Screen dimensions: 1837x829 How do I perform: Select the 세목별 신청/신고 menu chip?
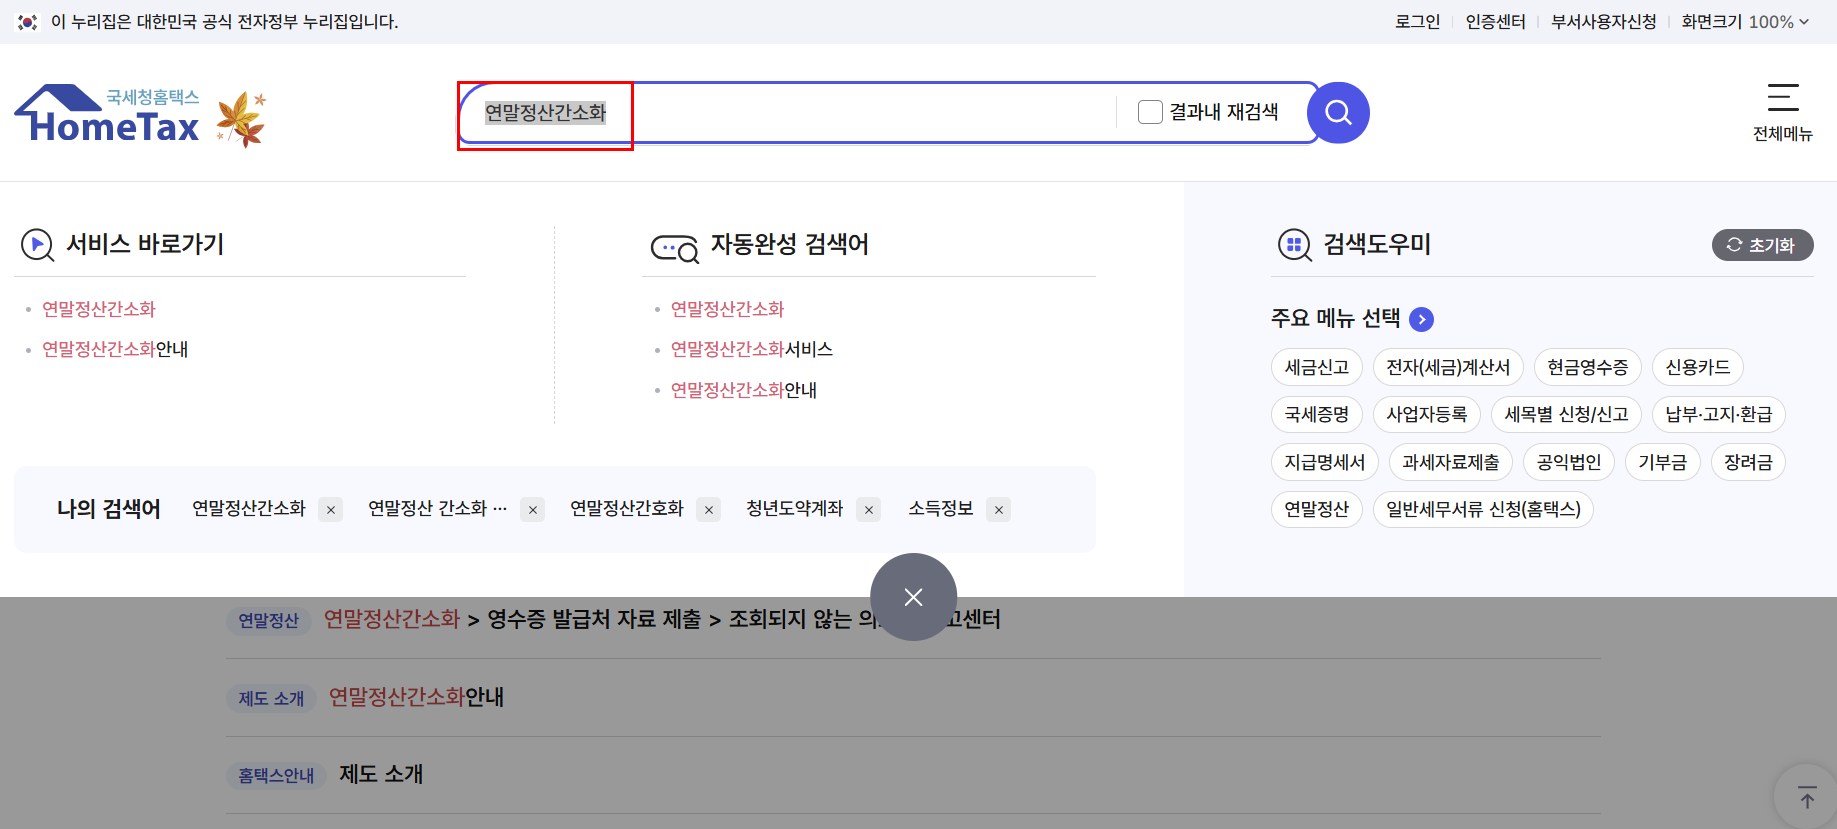(1566, 414)
